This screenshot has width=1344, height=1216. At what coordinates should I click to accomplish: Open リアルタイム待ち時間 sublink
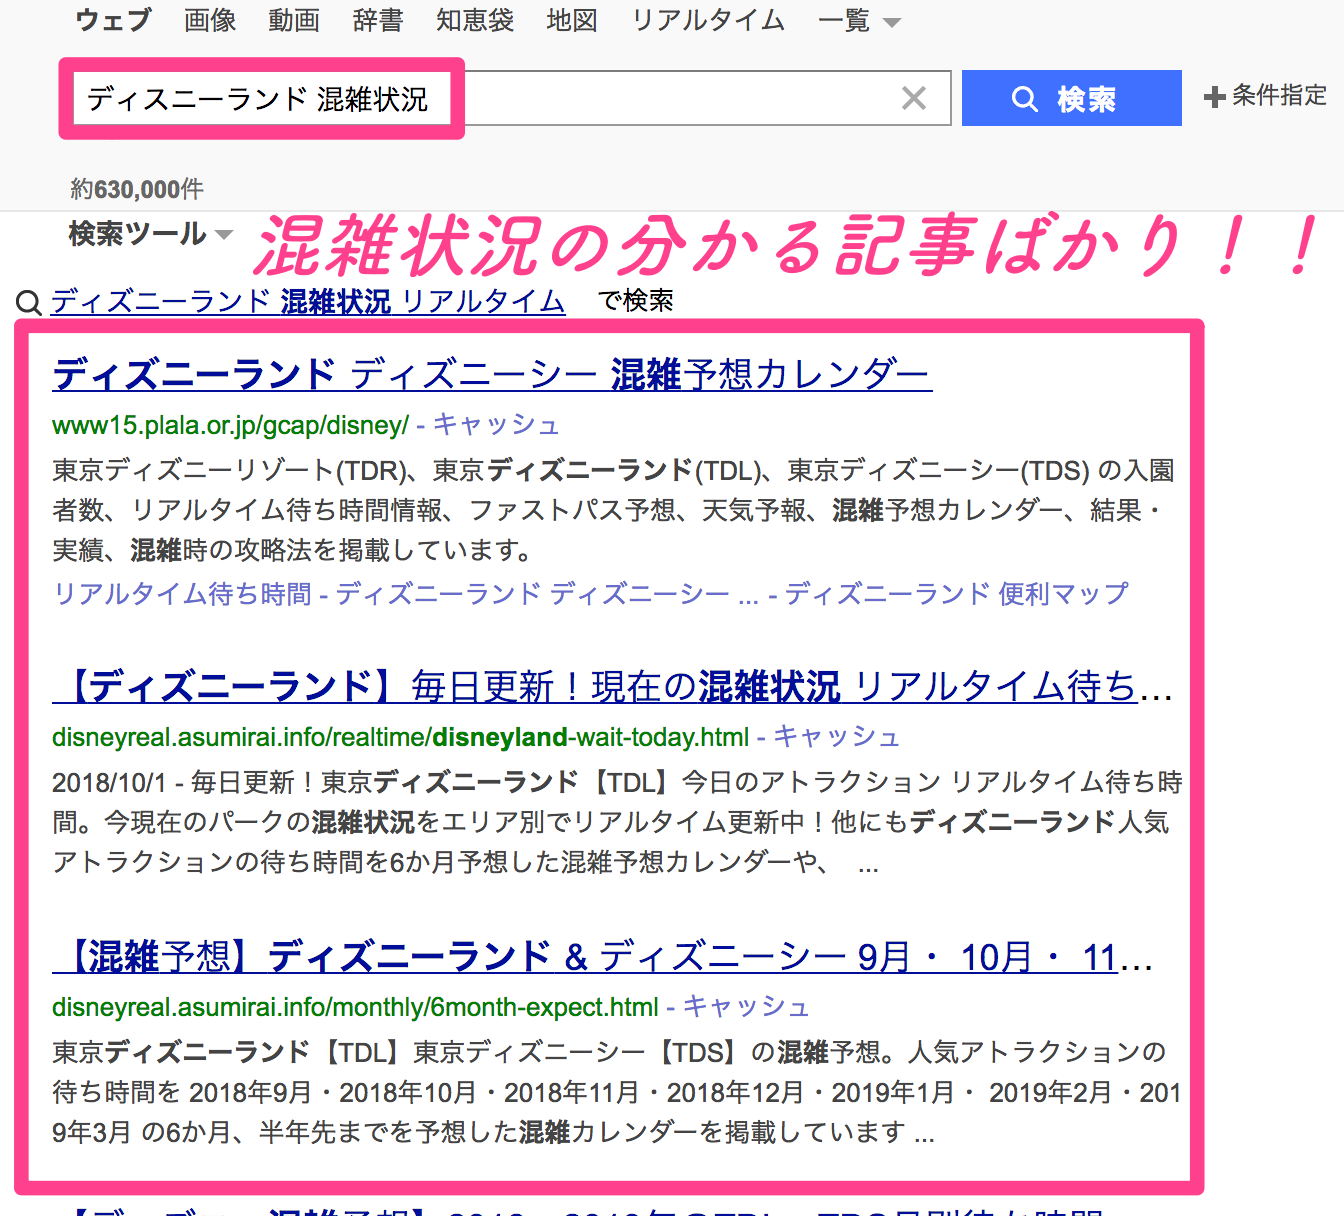click(182, 594)
